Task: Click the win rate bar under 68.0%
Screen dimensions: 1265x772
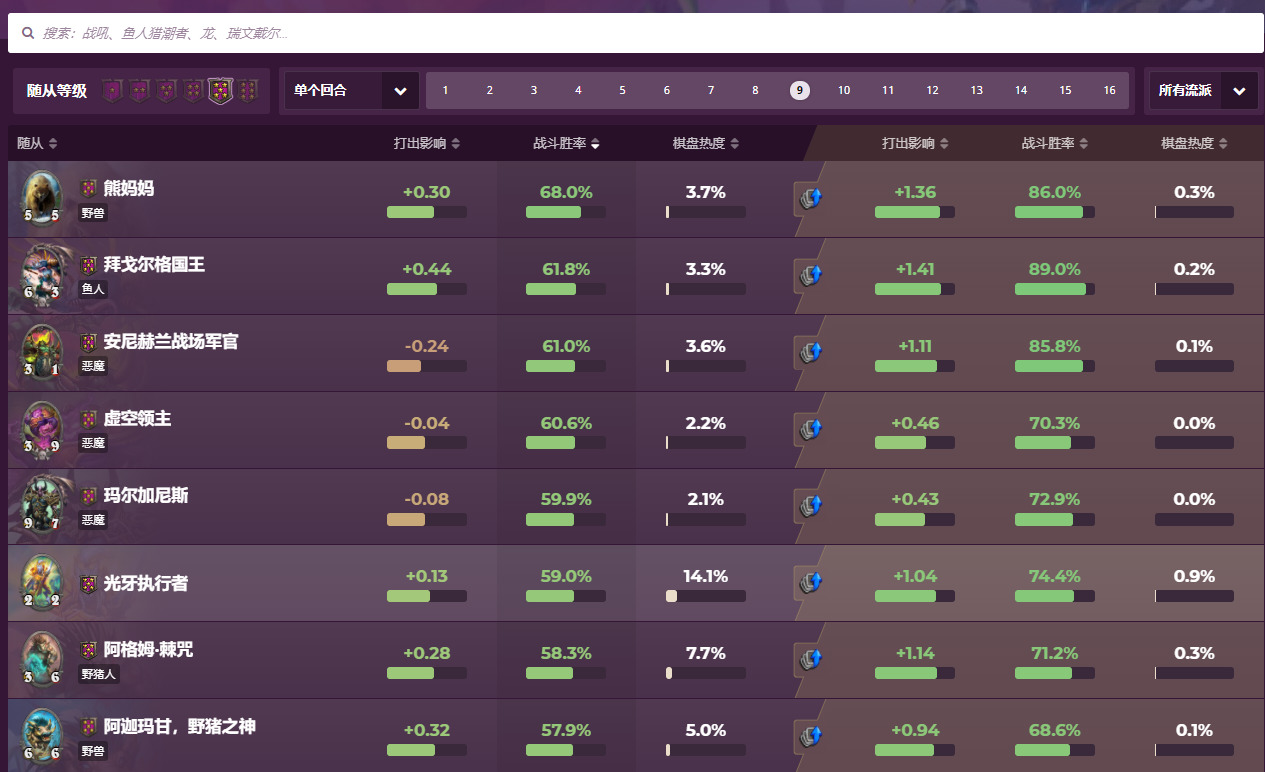Action: [x=566, y=212]
